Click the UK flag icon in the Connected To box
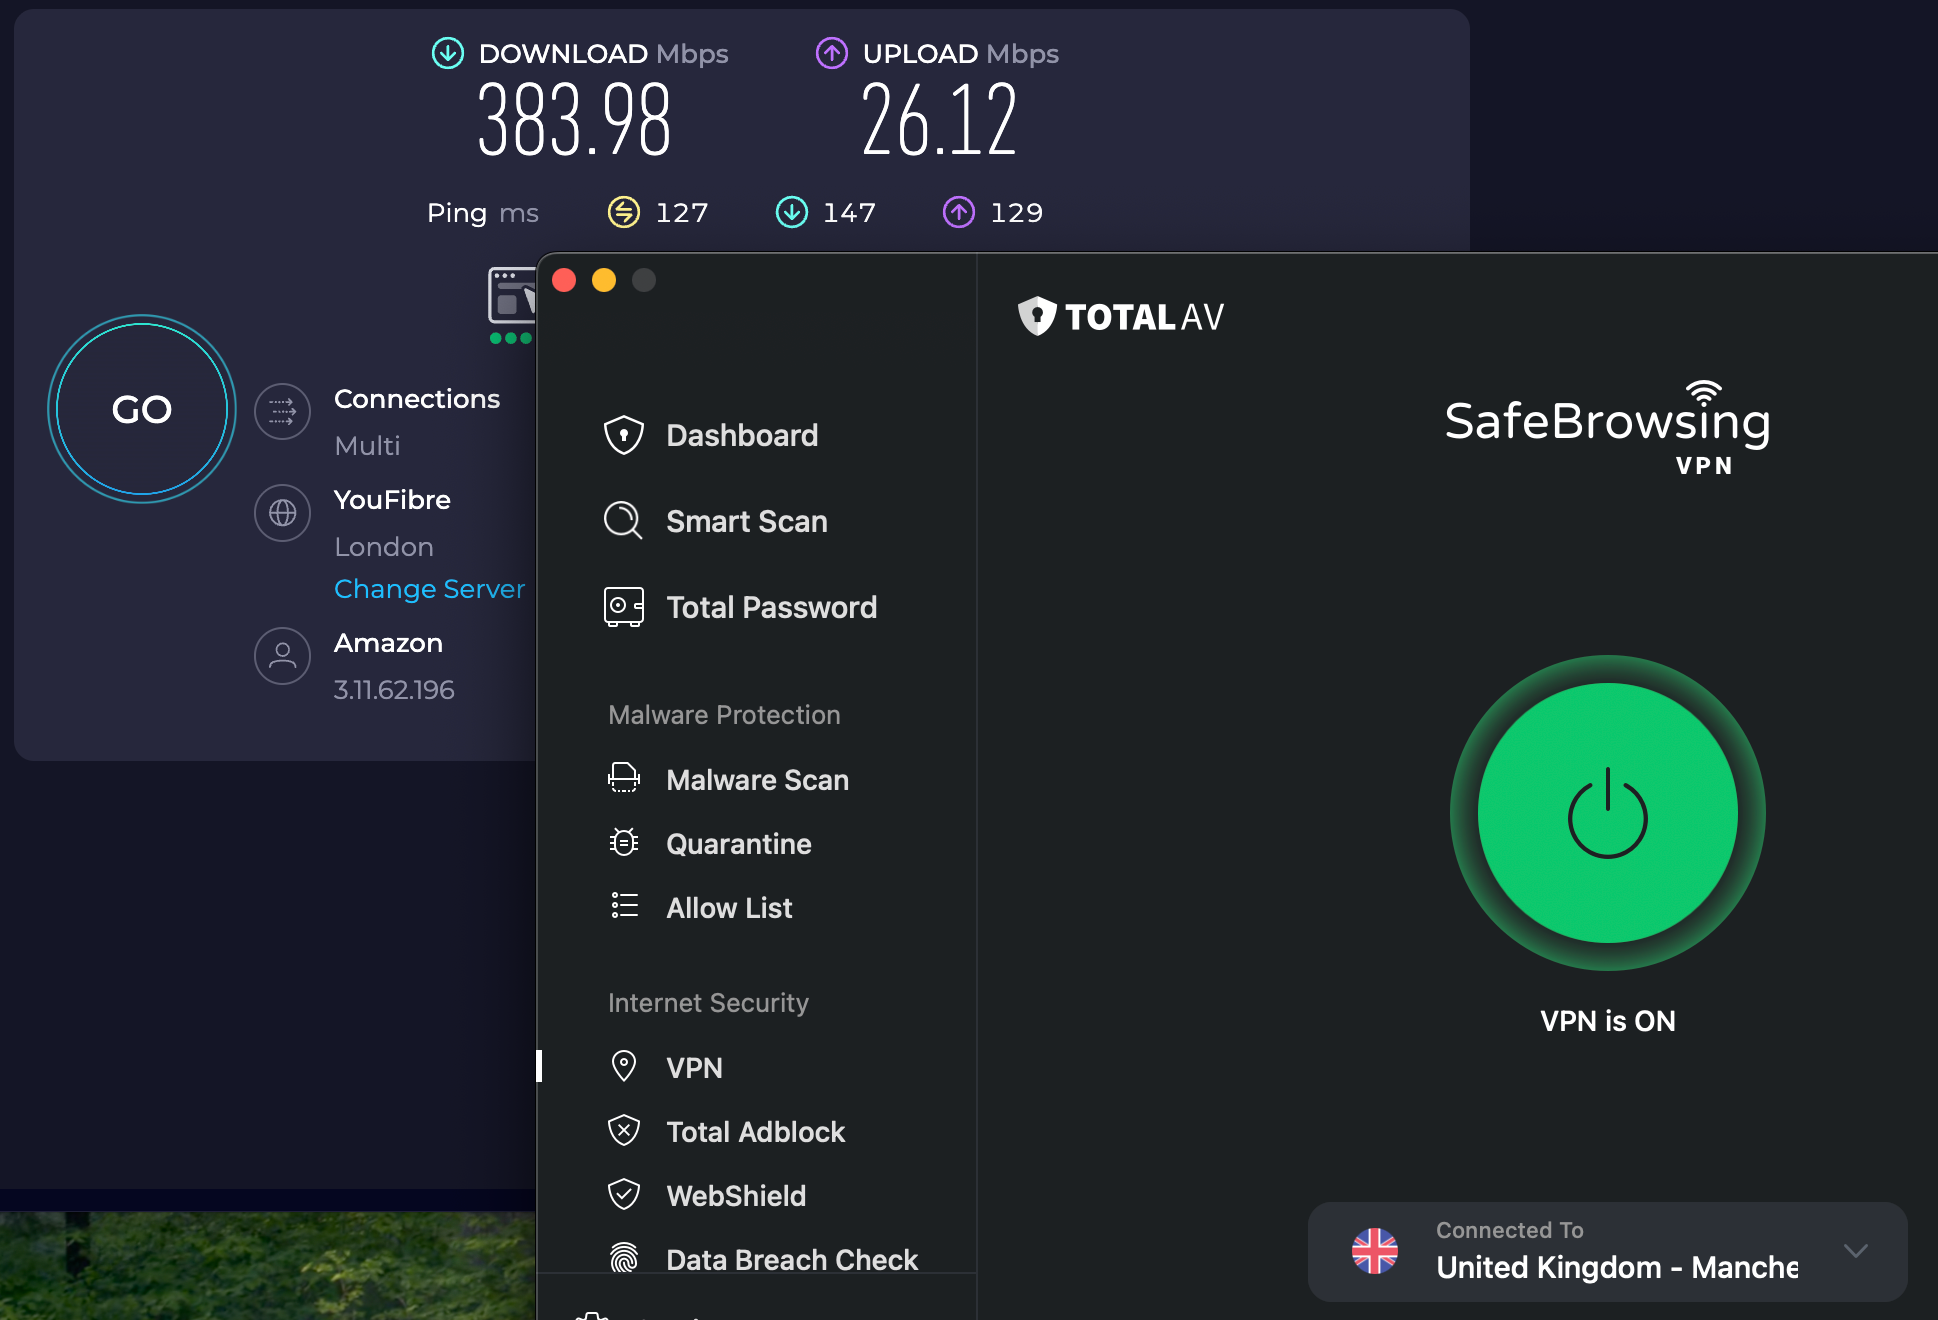This screenshot has height=1320, width=1938. [x=1375, y=1251]
